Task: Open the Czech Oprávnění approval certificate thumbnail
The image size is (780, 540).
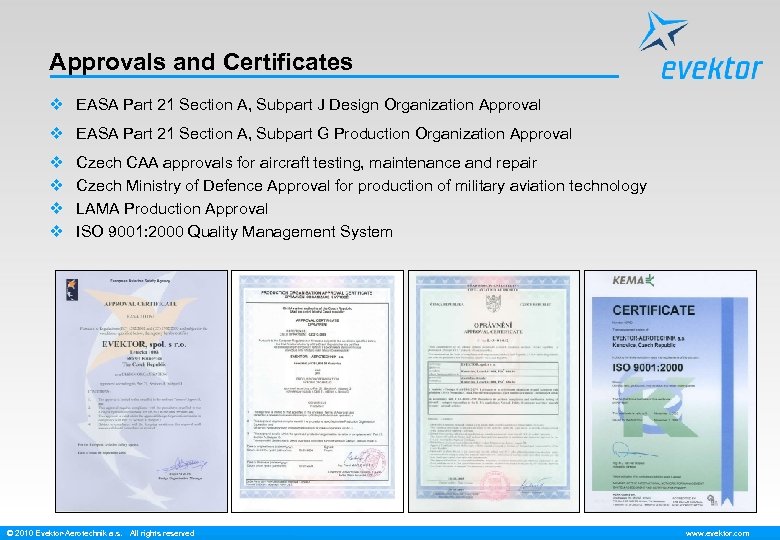Action: [494, 391]
